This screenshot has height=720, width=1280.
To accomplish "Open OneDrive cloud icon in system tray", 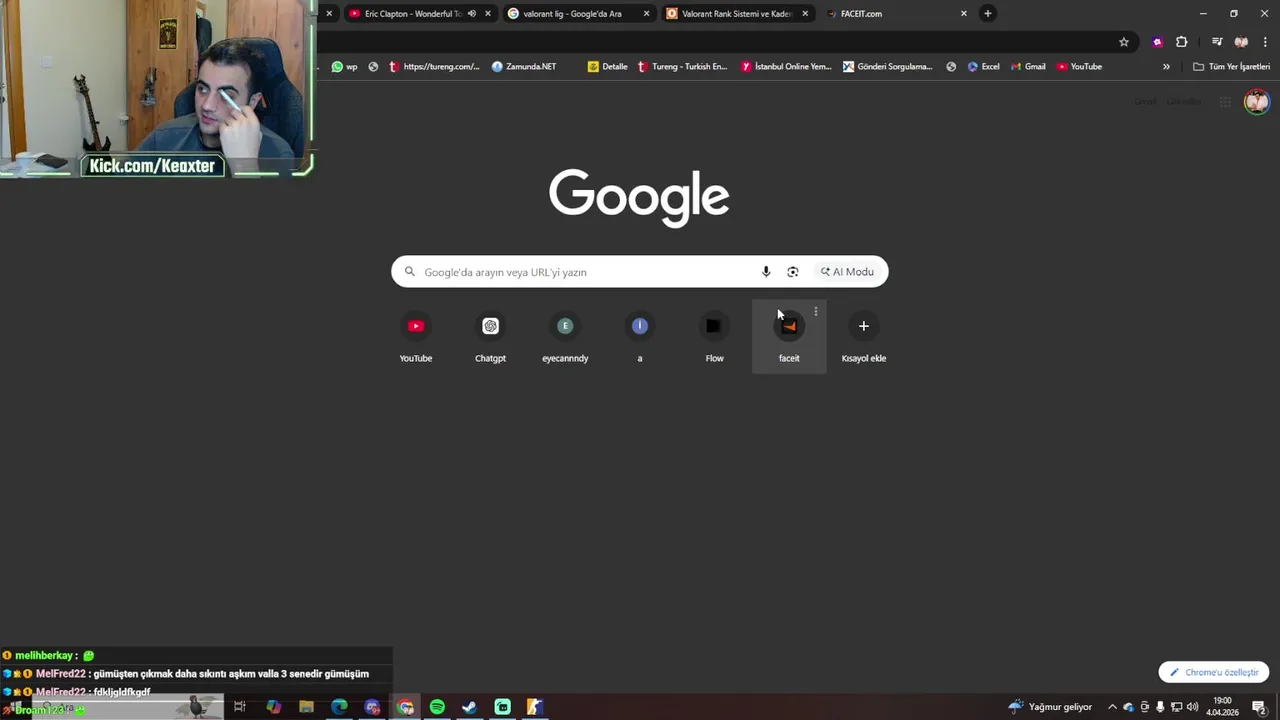I will click(1129, 707).
